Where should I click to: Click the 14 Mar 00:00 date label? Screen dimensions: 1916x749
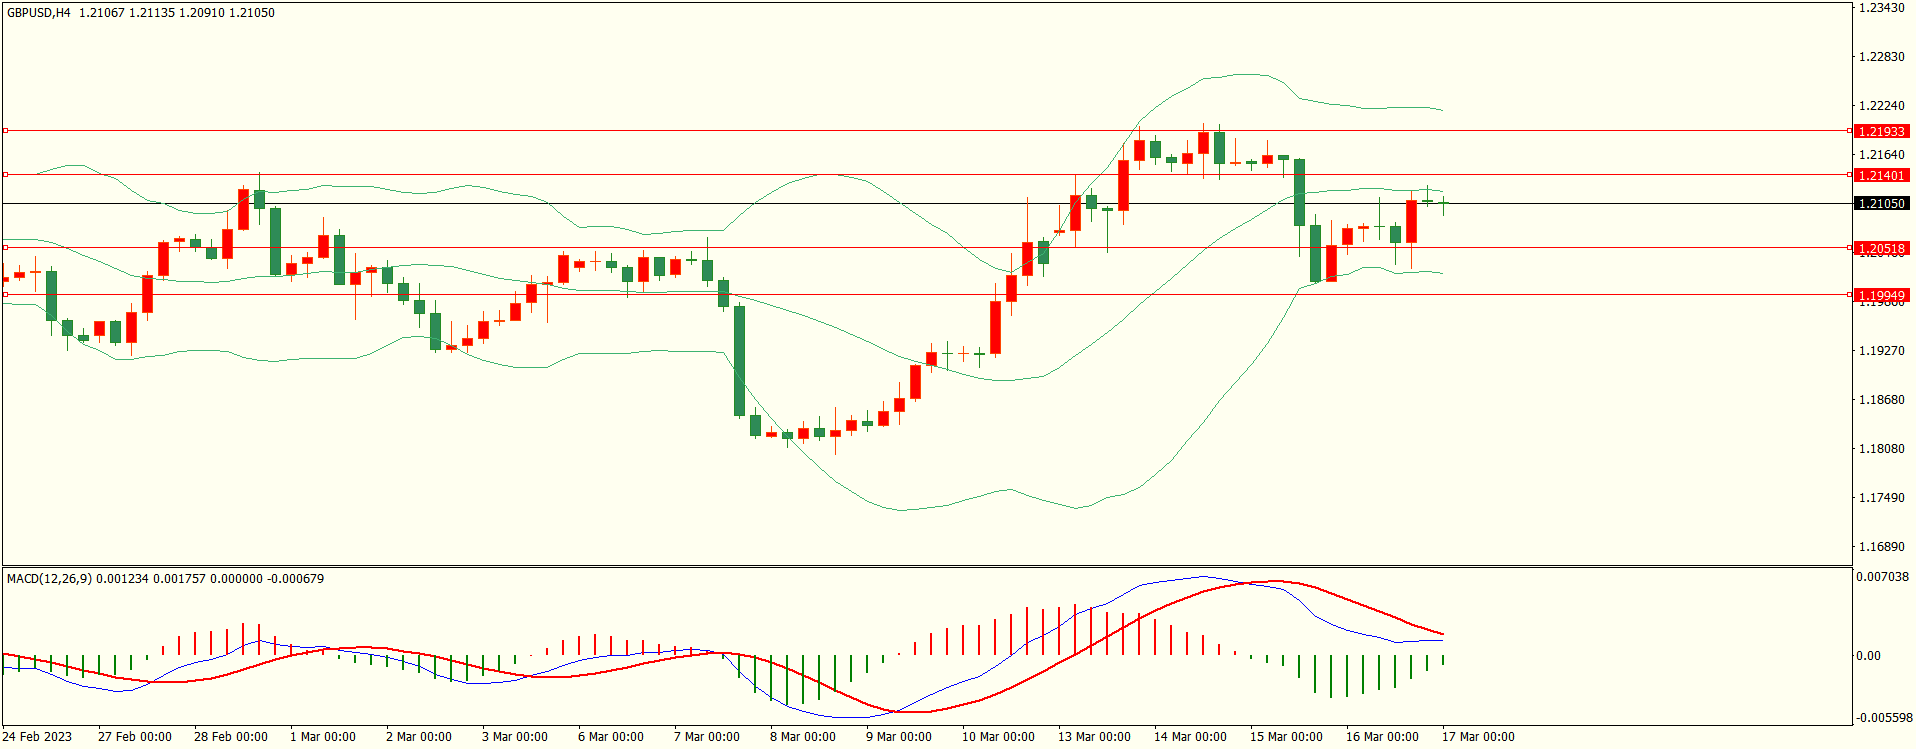click(1191, 737)
